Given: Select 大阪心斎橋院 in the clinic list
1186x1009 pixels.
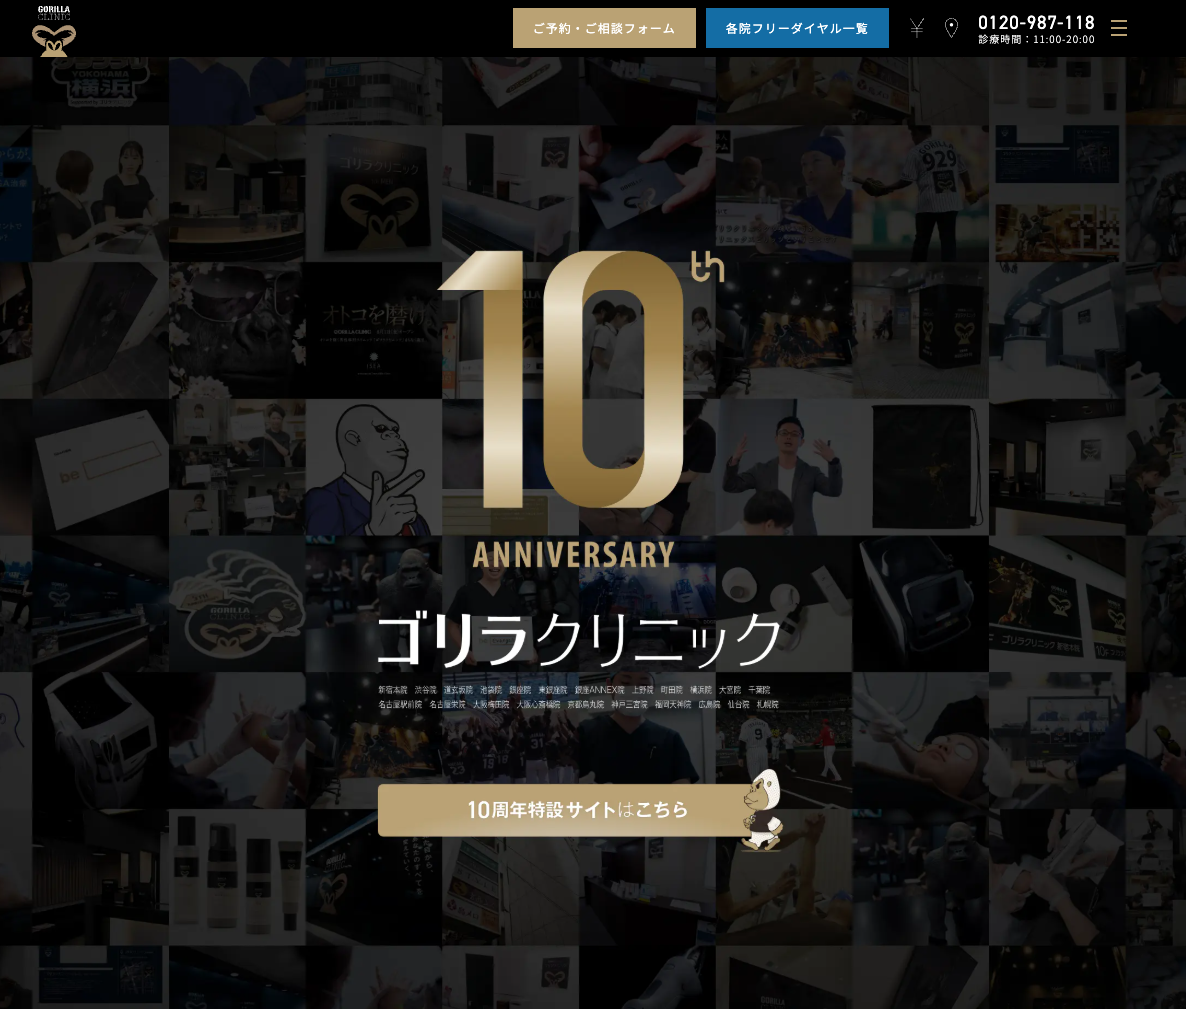Looking at the screenshot, I should pyautogui.click(x=539, y=704).
